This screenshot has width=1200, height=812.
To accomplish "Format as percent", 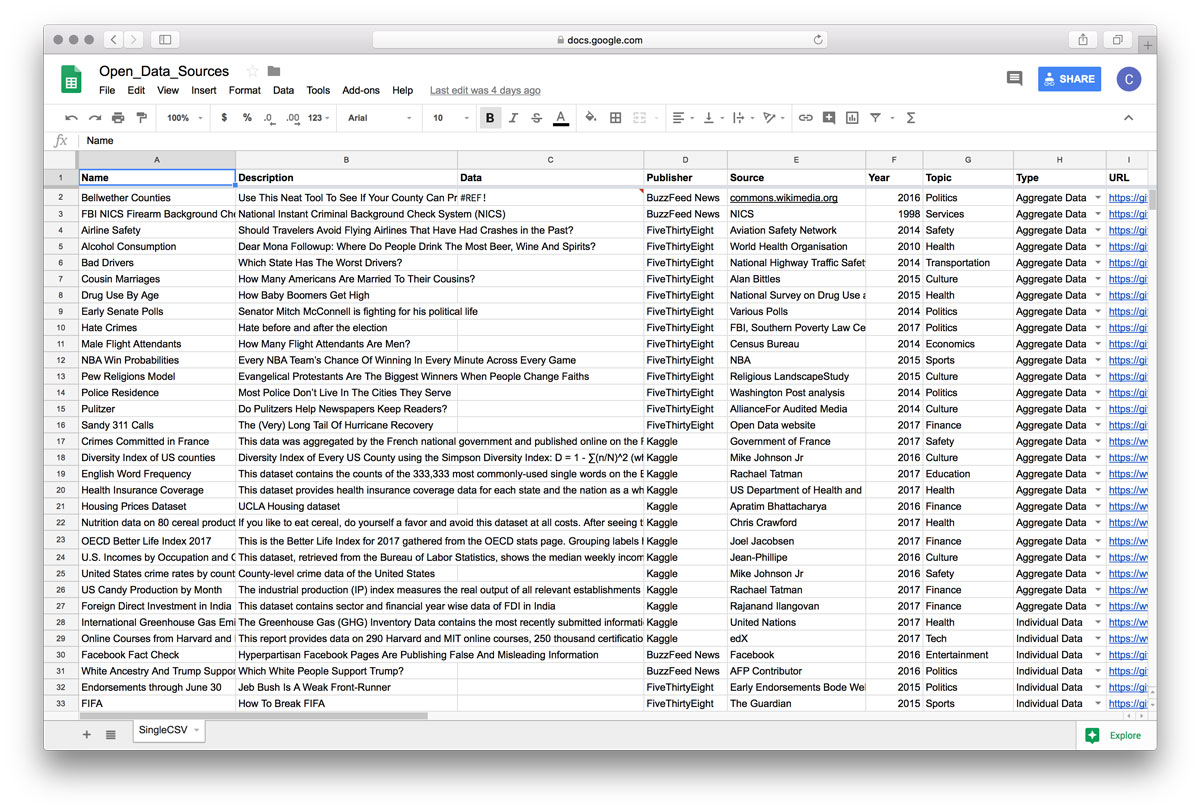I will point(247,118).
